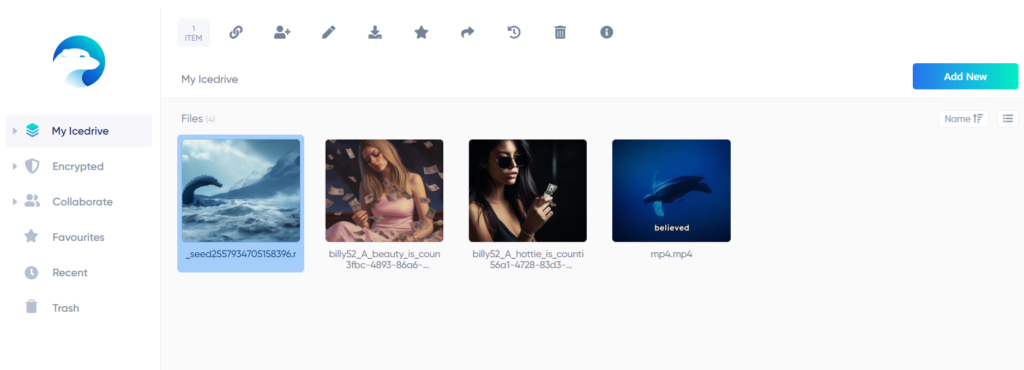Viewport: 1024px width, 370px height.
Task: Expand the Encrypted section arrow
Action: tap(15, 166)
